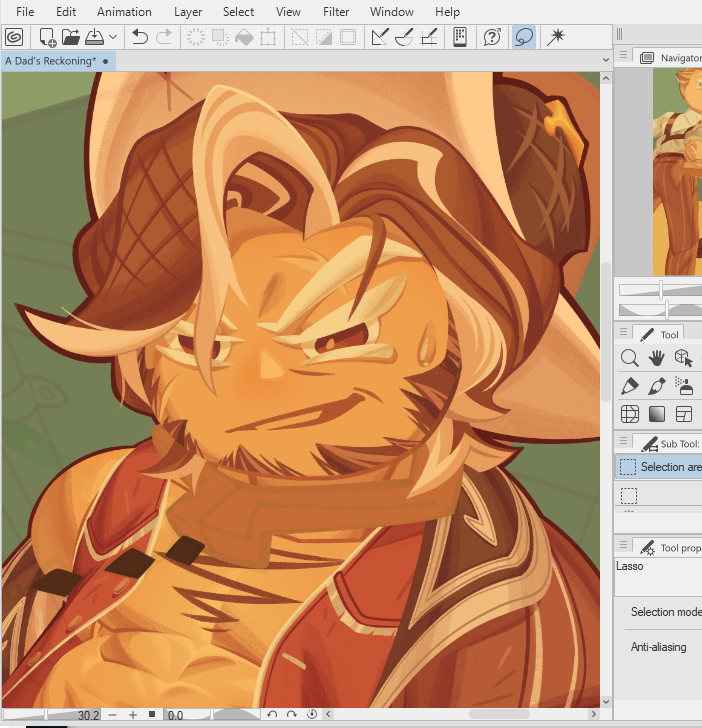Select the Sub Tool palette tab

pyautogui.click(x=669, y=444)
